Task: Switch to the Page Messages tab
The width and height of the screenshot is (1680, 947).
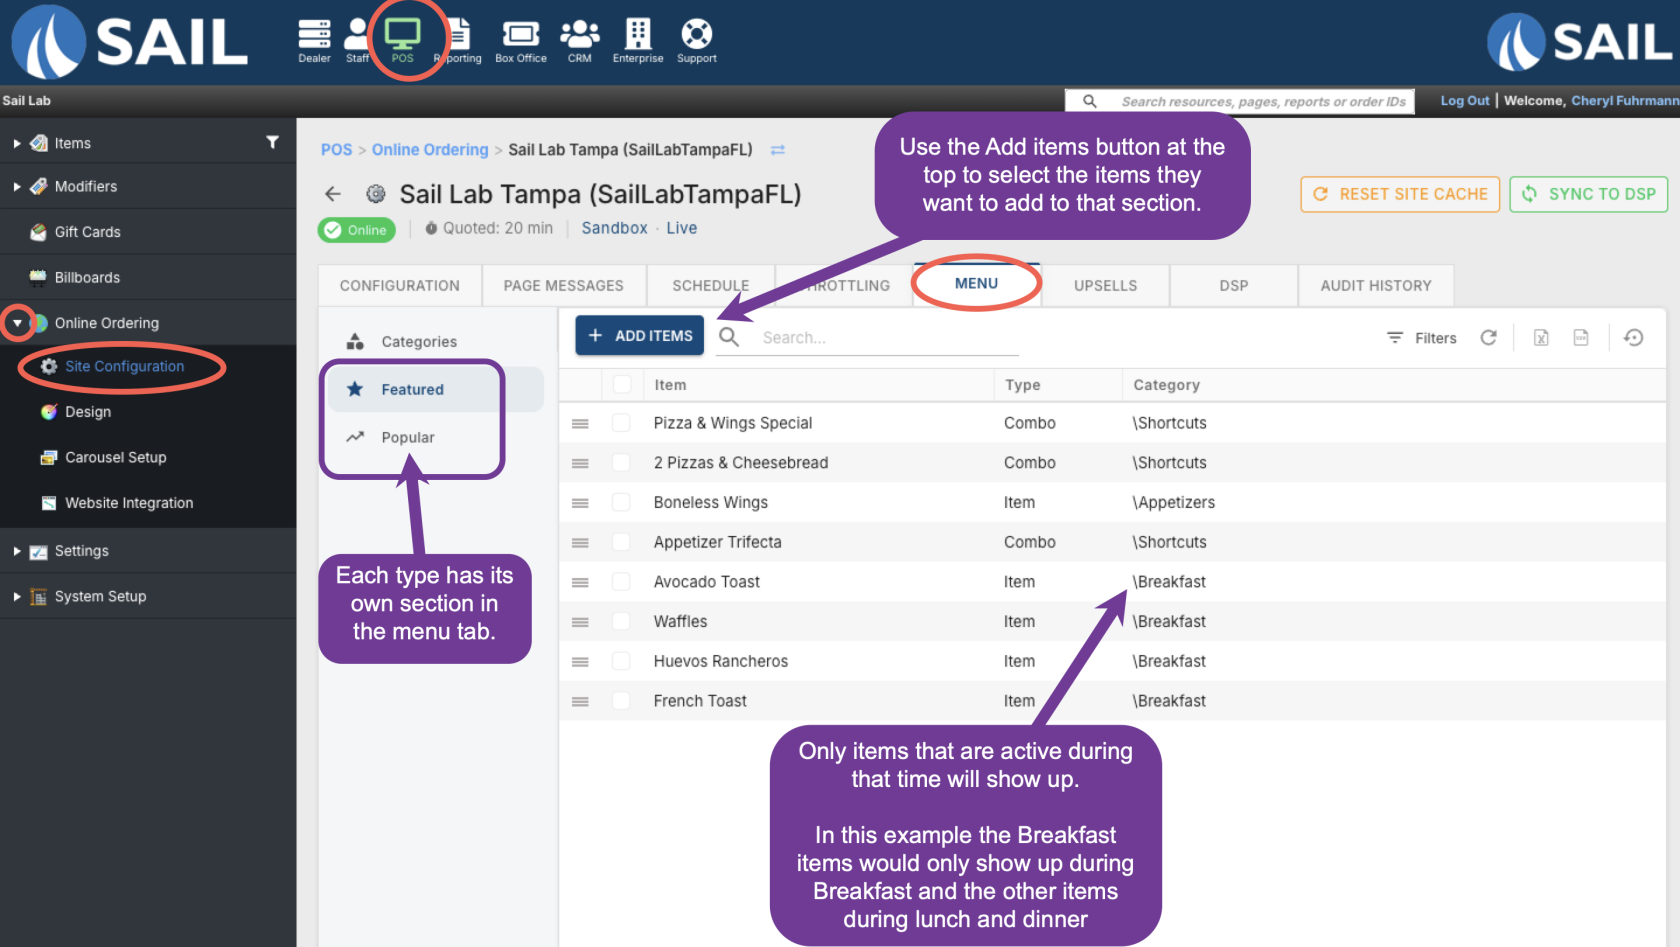Action: coord(564,286)
